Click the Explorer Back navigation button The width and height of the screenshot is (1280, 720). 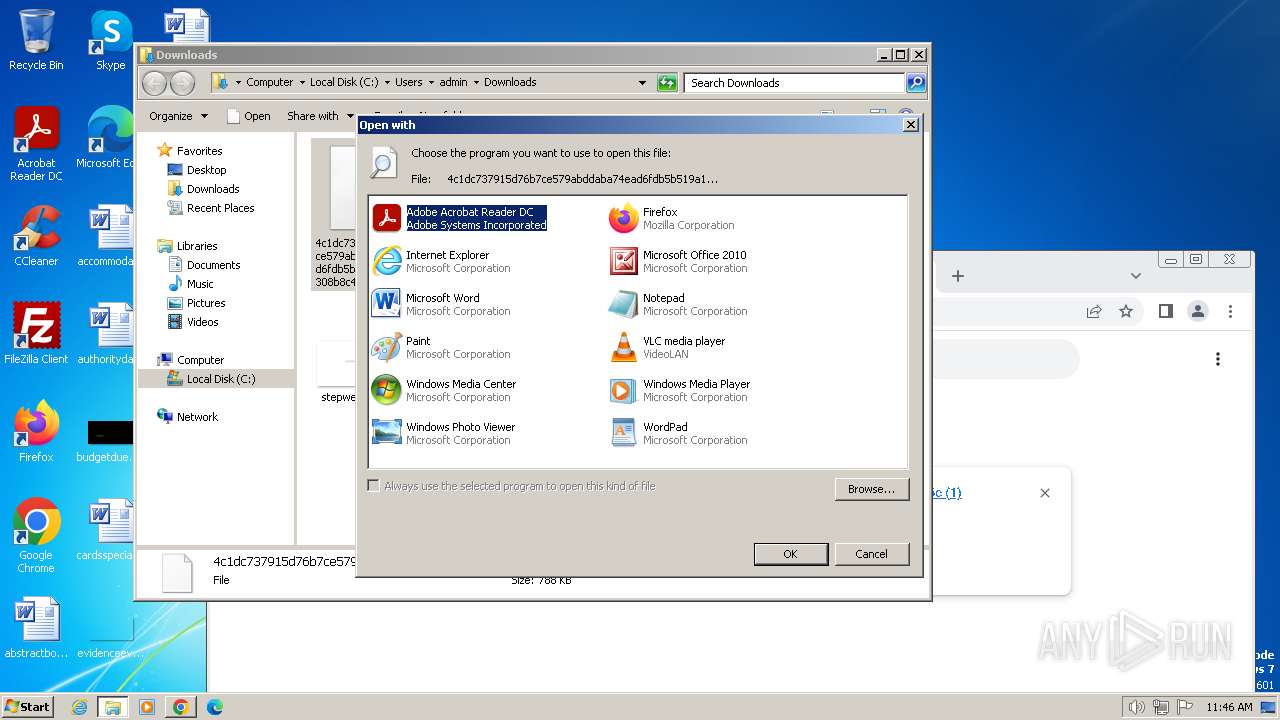click(155, 83)
